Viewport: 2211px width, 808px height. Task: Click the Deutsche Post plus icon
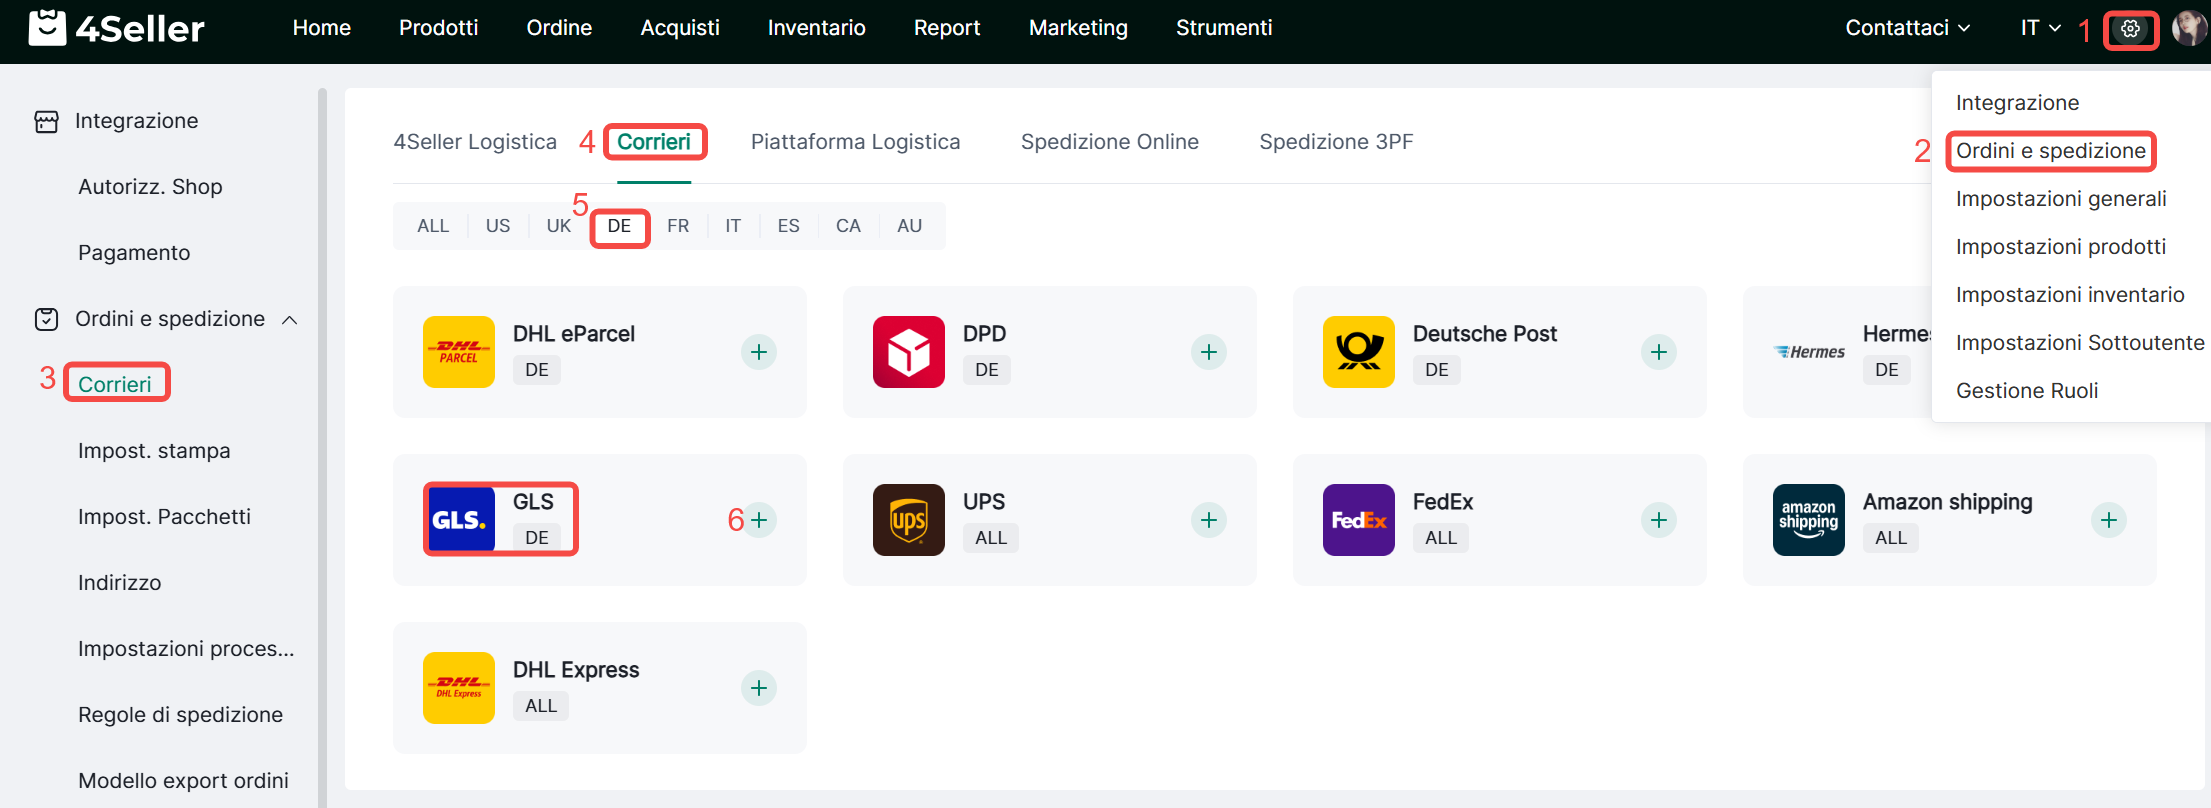(1659, 352)
